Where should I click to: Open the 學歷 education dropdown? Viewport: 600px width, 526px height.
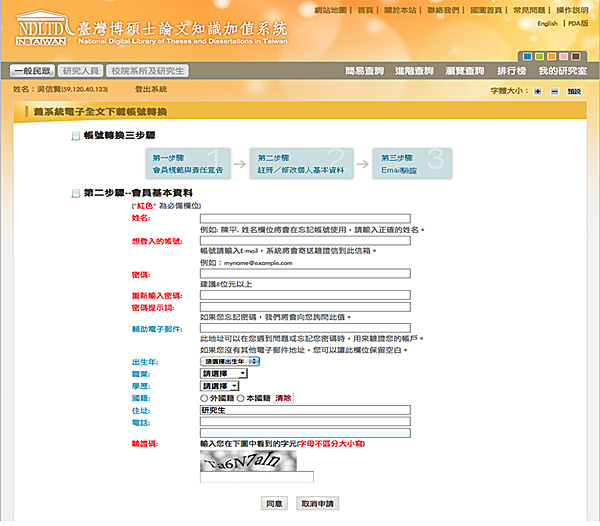click(220, 385)
